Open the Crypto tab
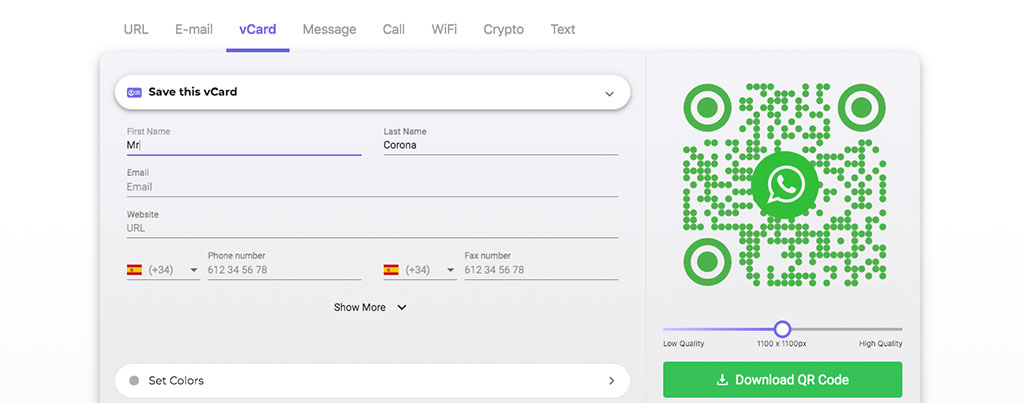This screenshot has width=1024, height=403. 504,29
